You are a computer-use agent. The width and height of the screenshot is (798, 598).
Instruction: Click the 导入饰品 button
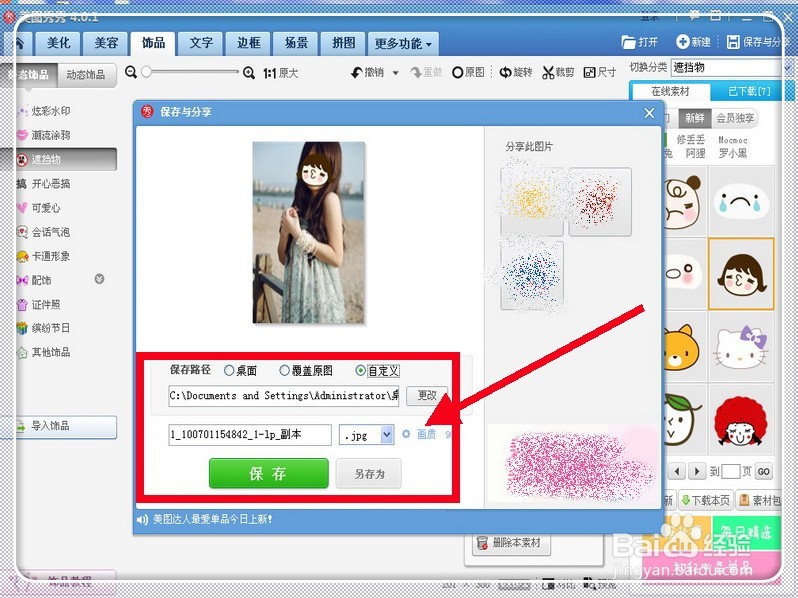pos(66,426)
